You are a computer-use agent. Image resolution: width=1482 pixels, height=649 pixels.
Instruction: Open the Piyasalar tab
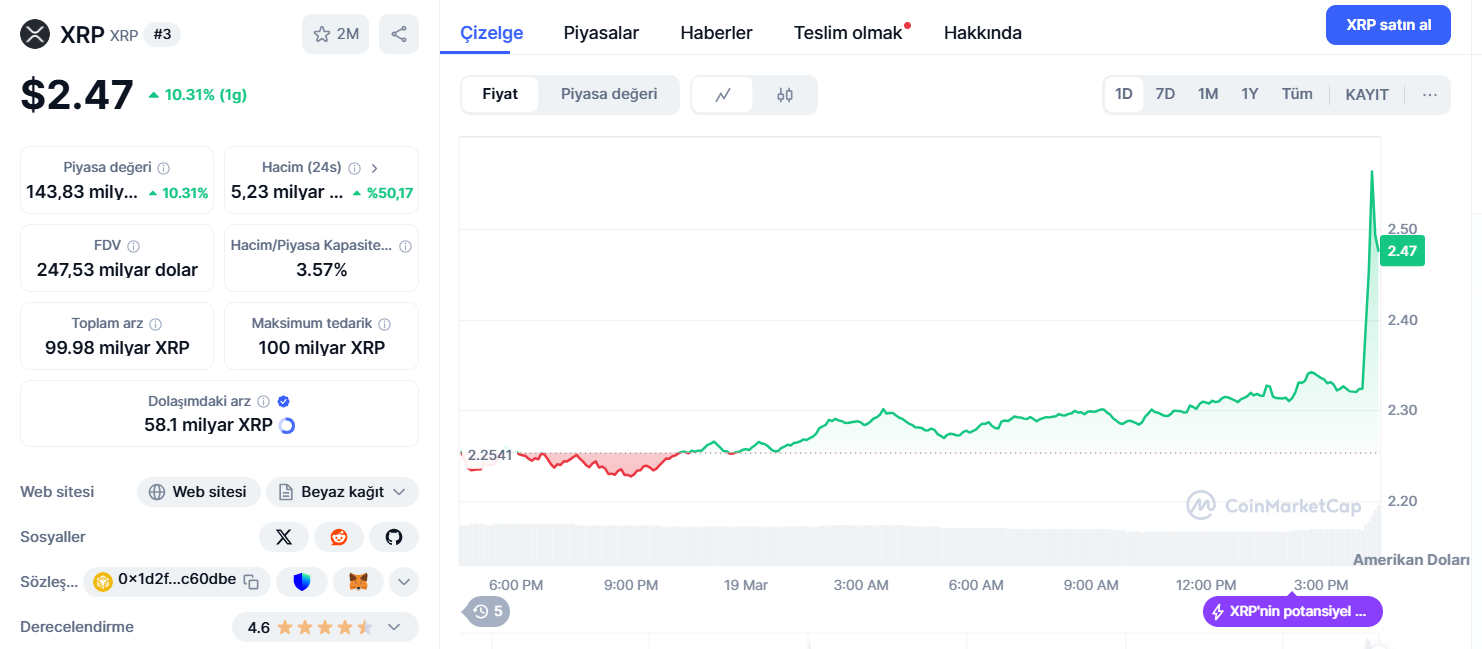click(601, 33)
